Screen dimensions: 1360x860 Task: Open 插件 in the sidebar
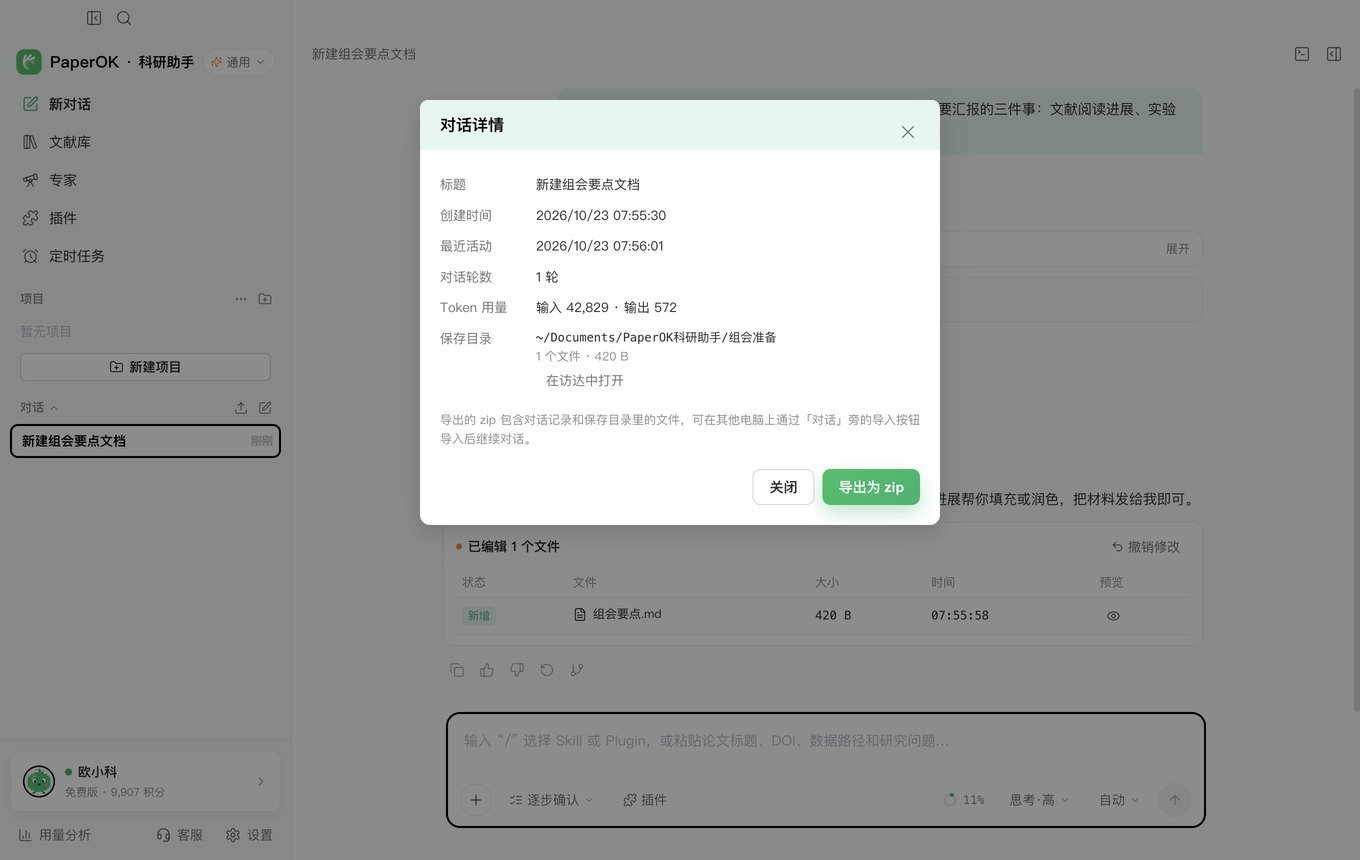[x=145, y=218]
